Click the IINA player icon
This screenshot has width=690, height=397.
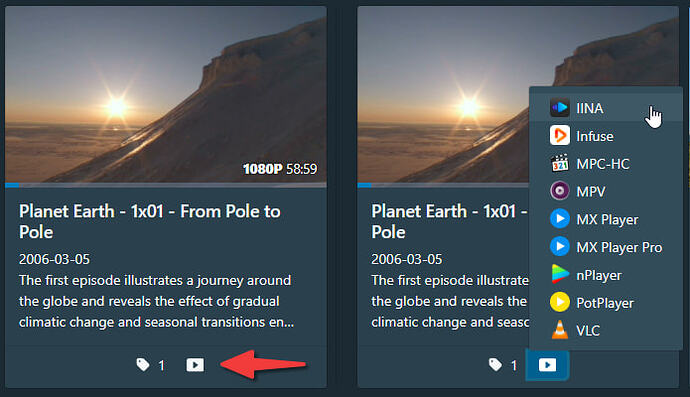(x=560, y=108)
